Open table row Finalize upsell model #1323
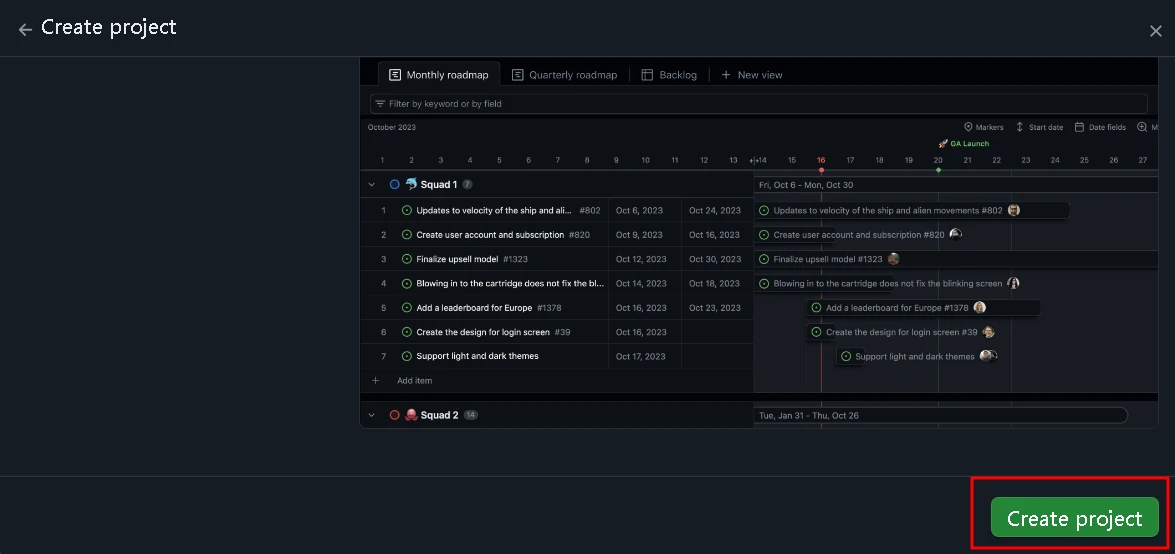The width and height of the screenshot is (1175, 554). click(x=557, y=259)
